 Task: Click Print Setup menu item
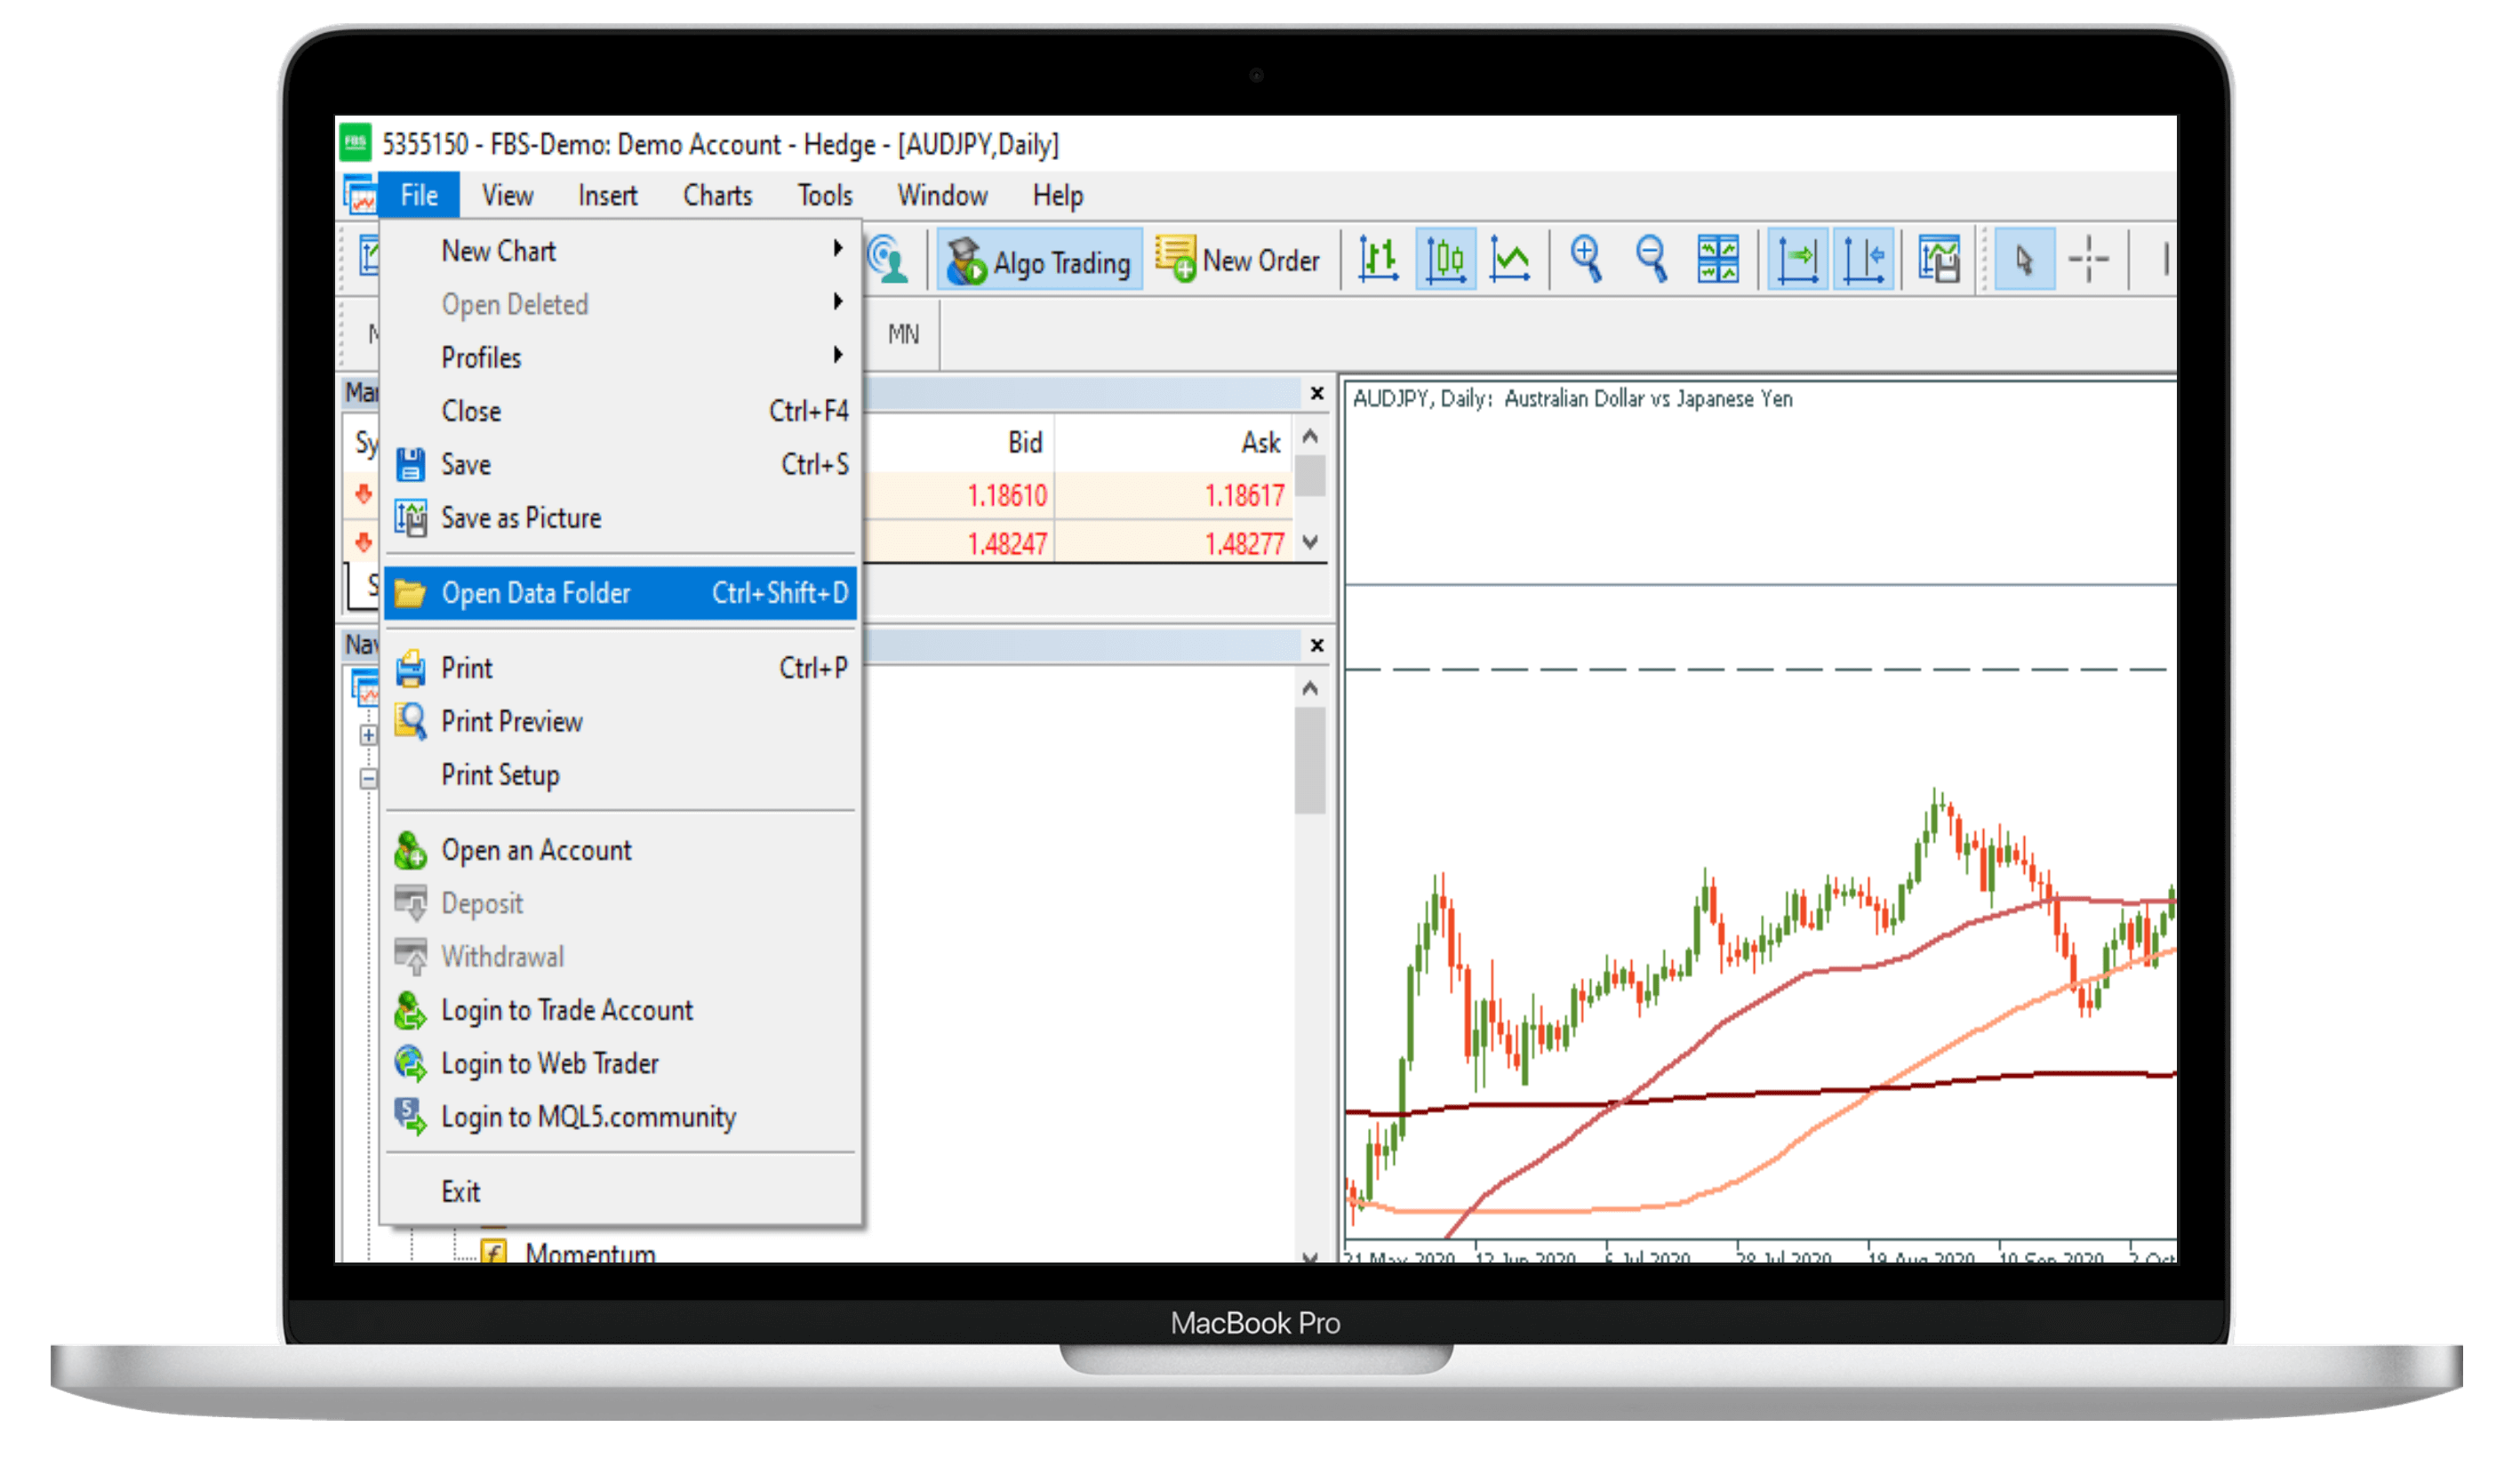620,775
